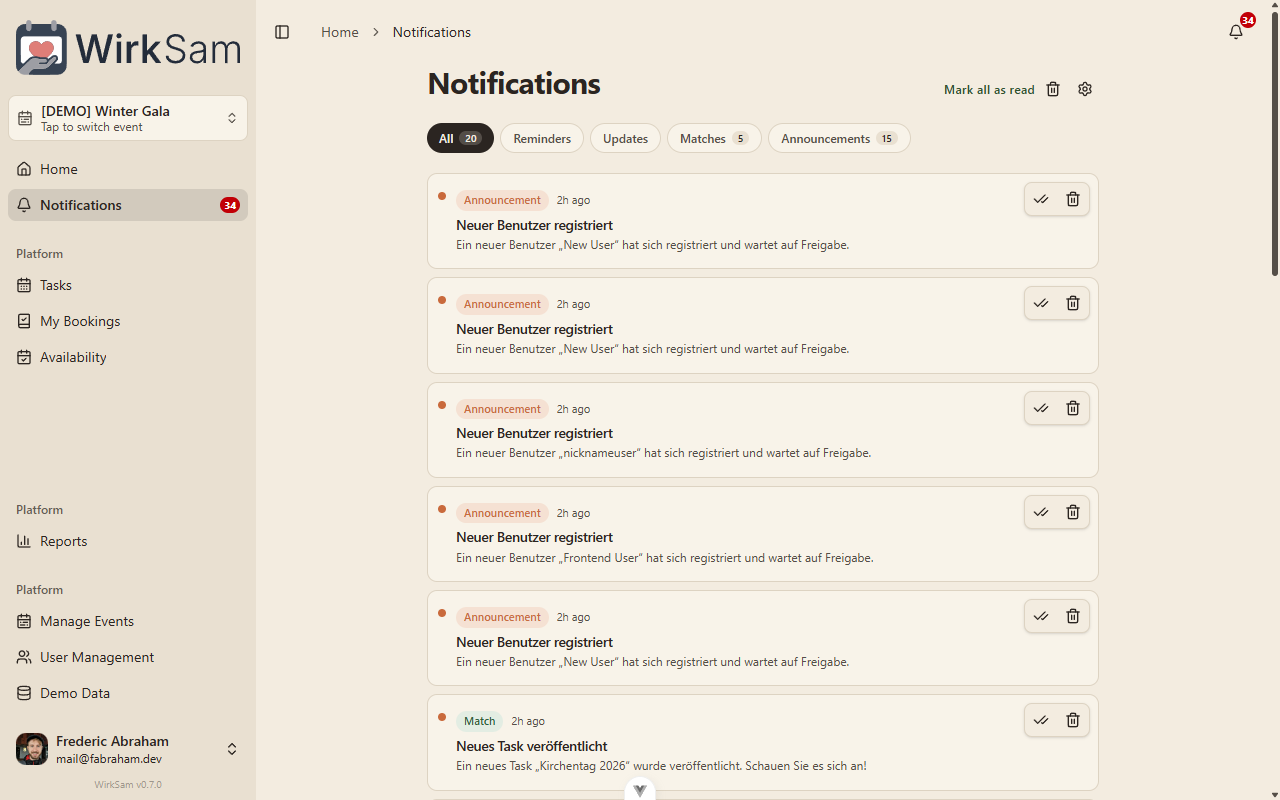1280x800 pixels.
Task: Click the WirkSam logo
Action: coord(128,48)
